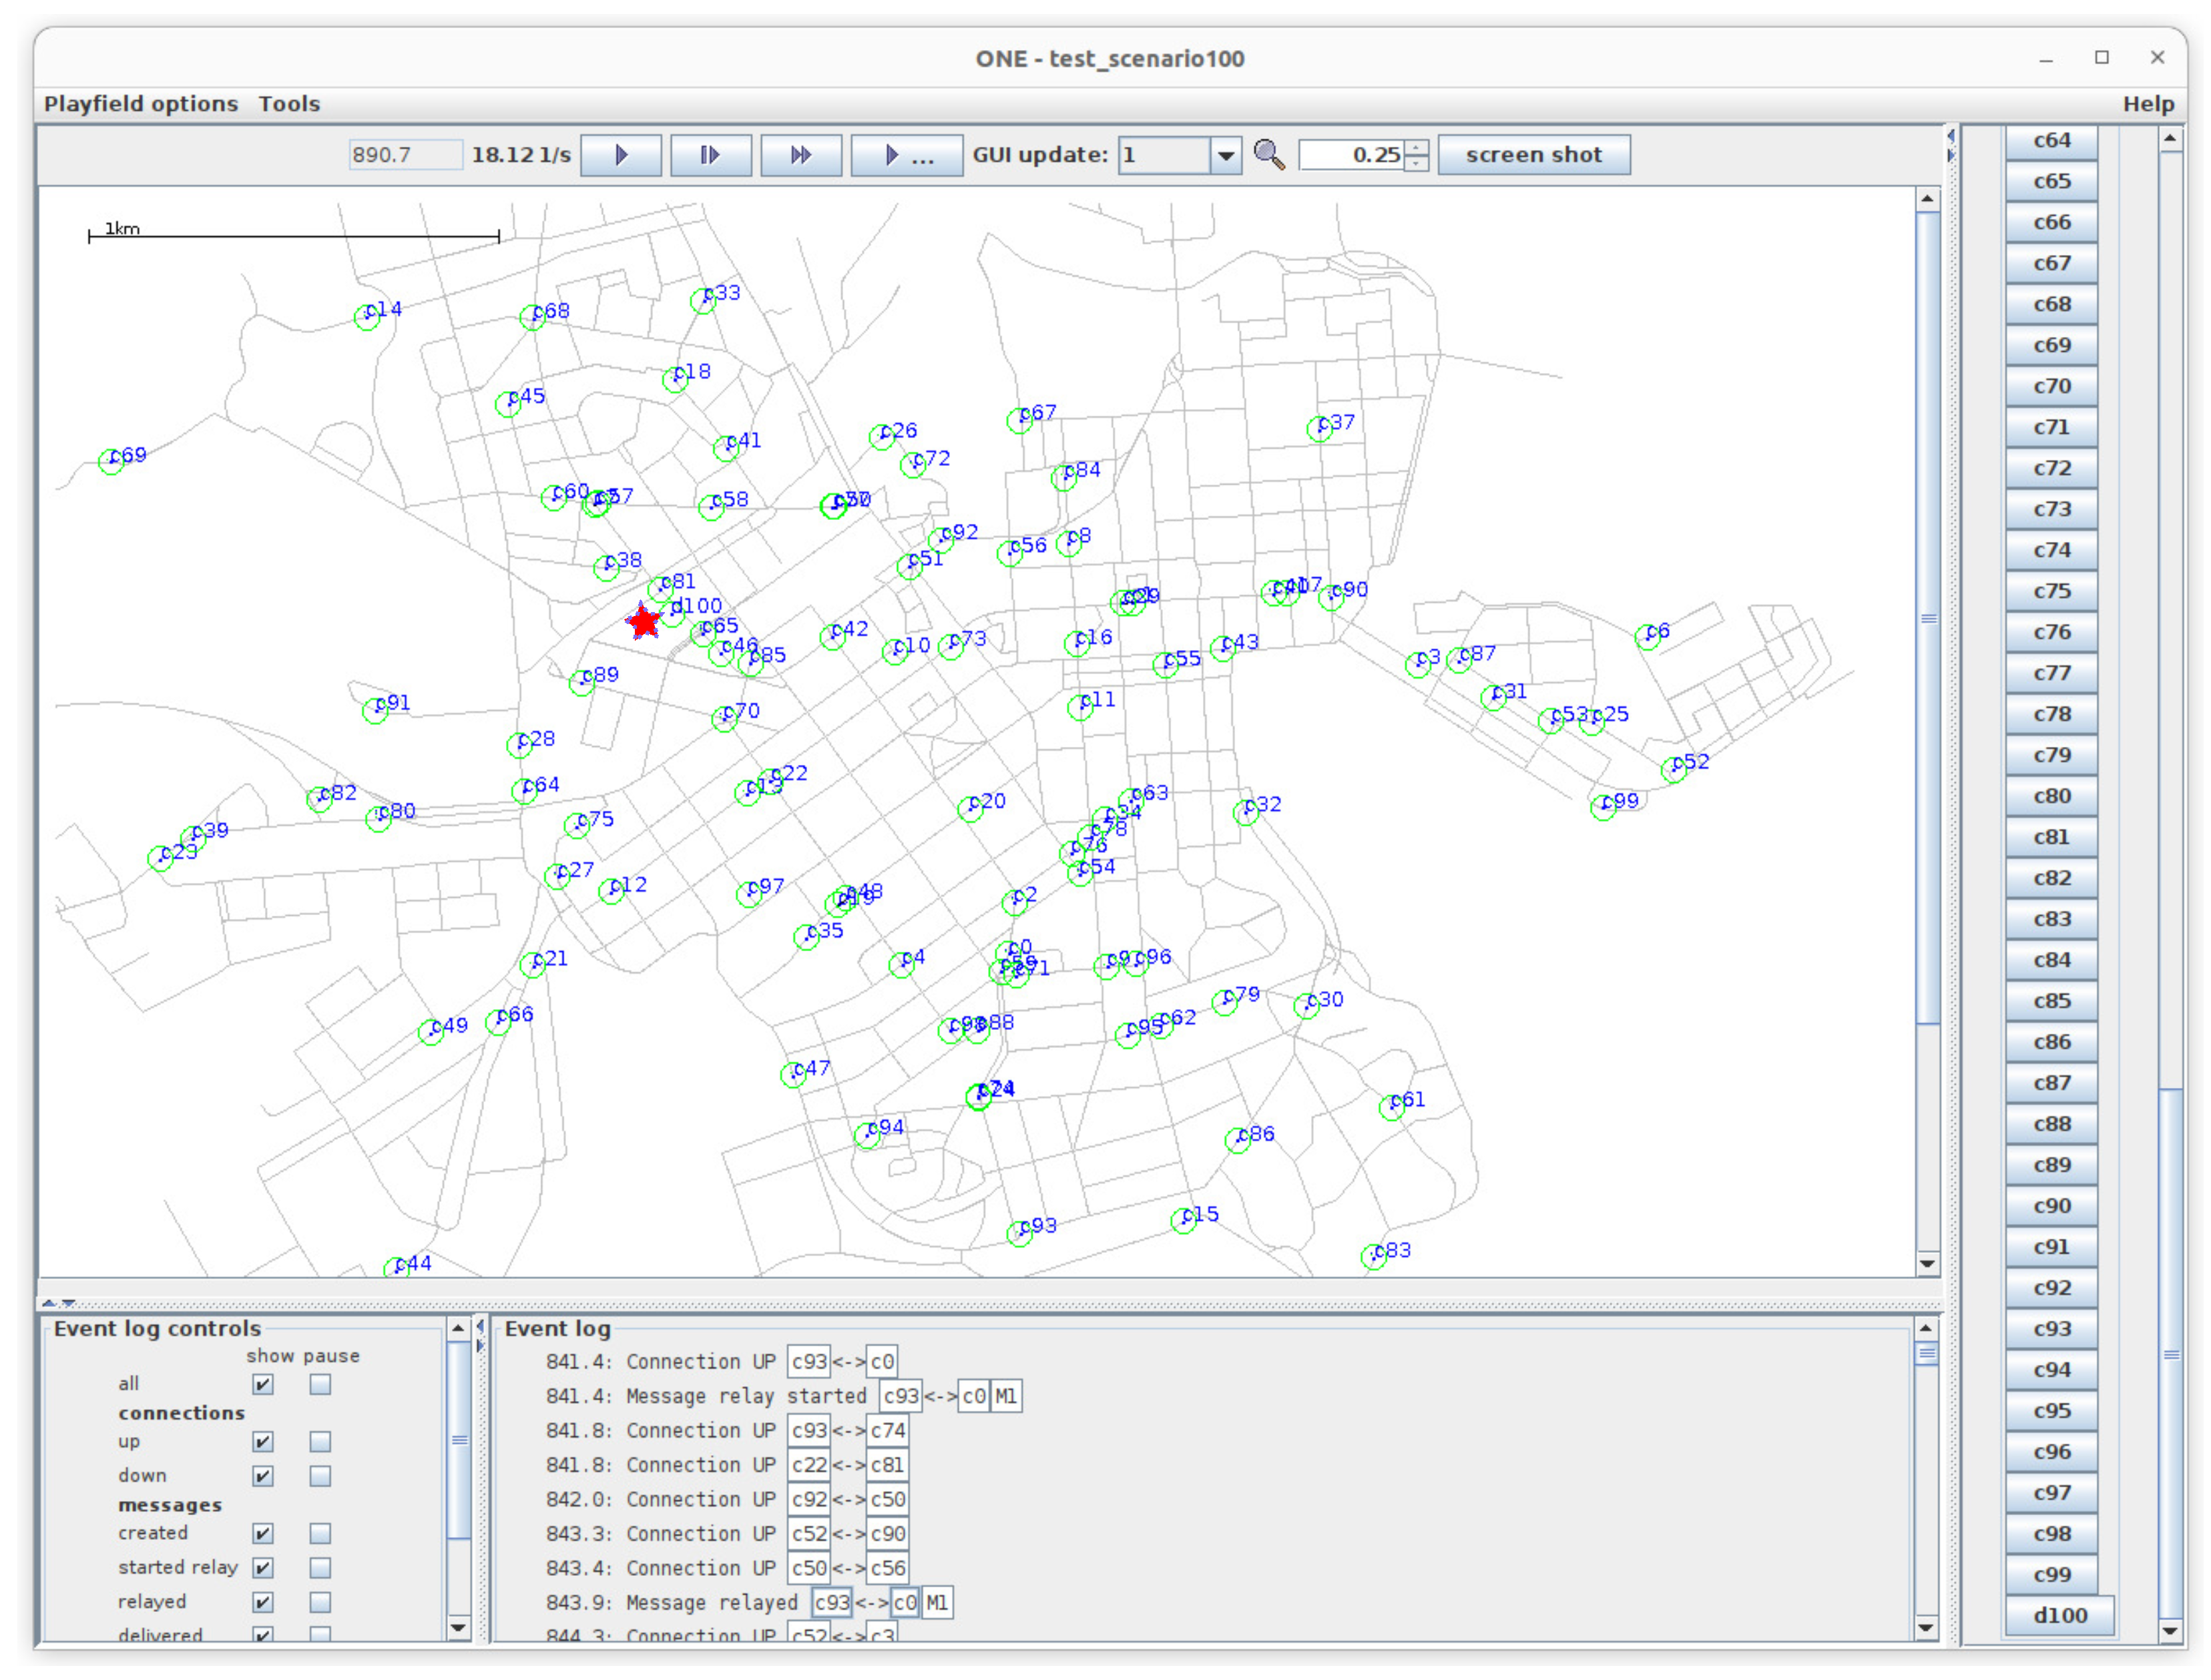Click the fast forward button
2211x1680 pixels.
[x=800, y=155]
